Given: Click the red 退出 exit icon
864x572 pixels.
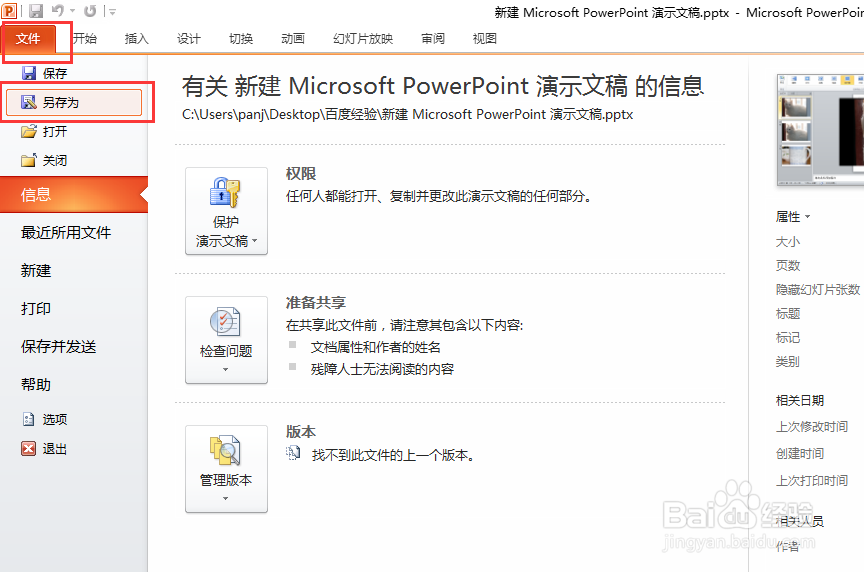Looking at the screenshot, I should (x=29, y=449).
